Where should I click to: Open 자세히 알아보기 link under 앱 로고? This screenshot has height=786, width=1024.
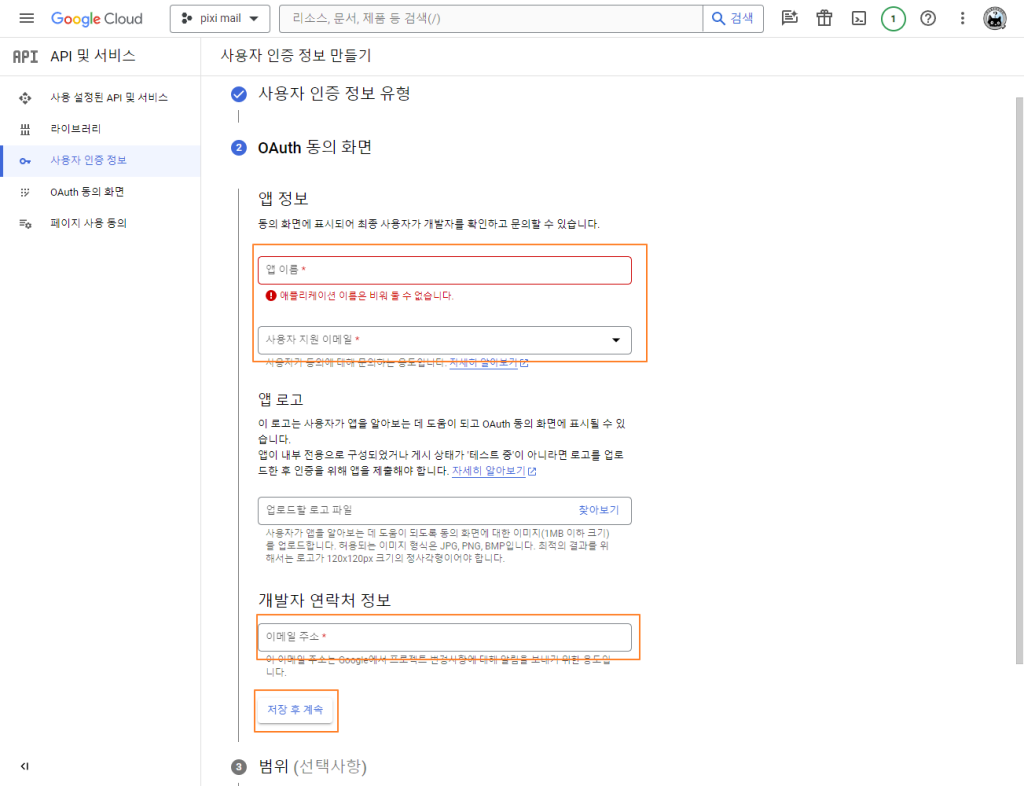488,470
